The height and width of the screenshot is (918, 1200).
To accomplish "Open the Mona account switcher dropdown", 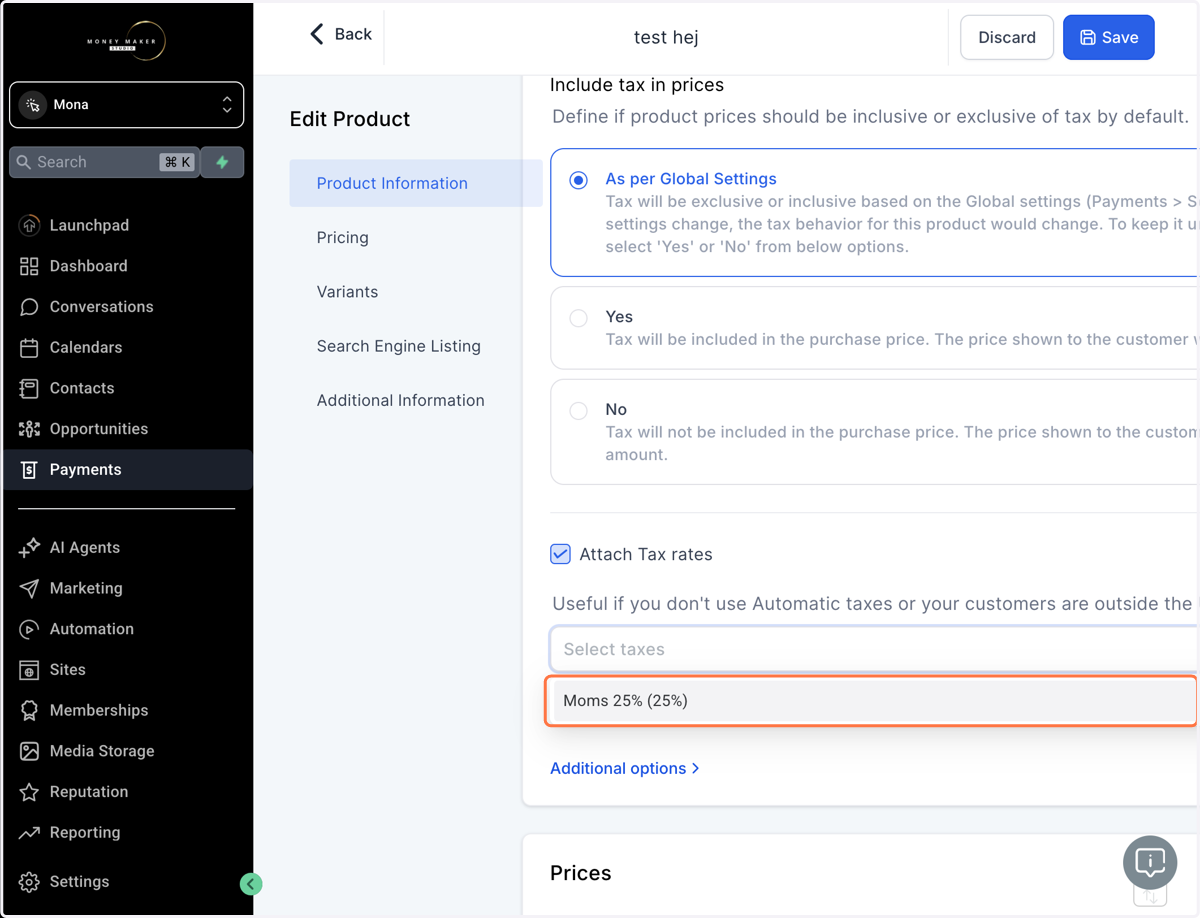I will coord(126,105).
